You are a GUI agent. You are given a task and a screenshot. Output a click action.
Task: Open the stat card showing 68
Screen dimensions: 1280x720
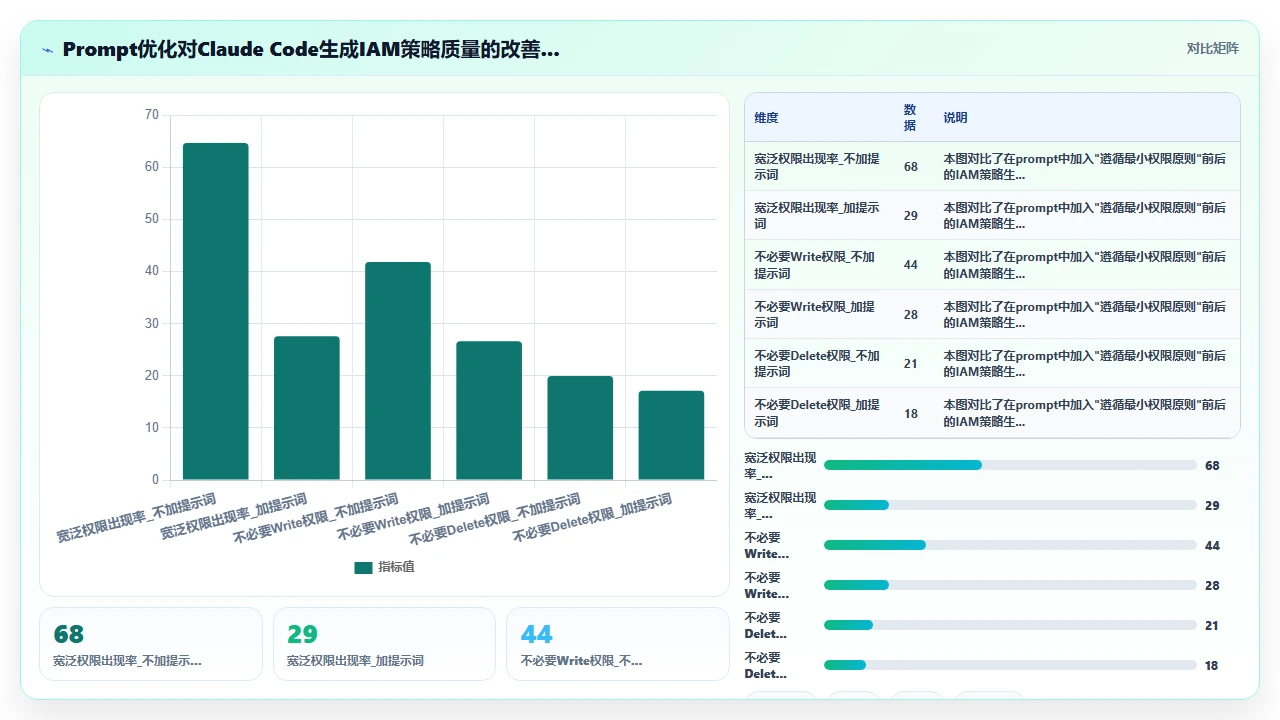[x=151, y=644]
